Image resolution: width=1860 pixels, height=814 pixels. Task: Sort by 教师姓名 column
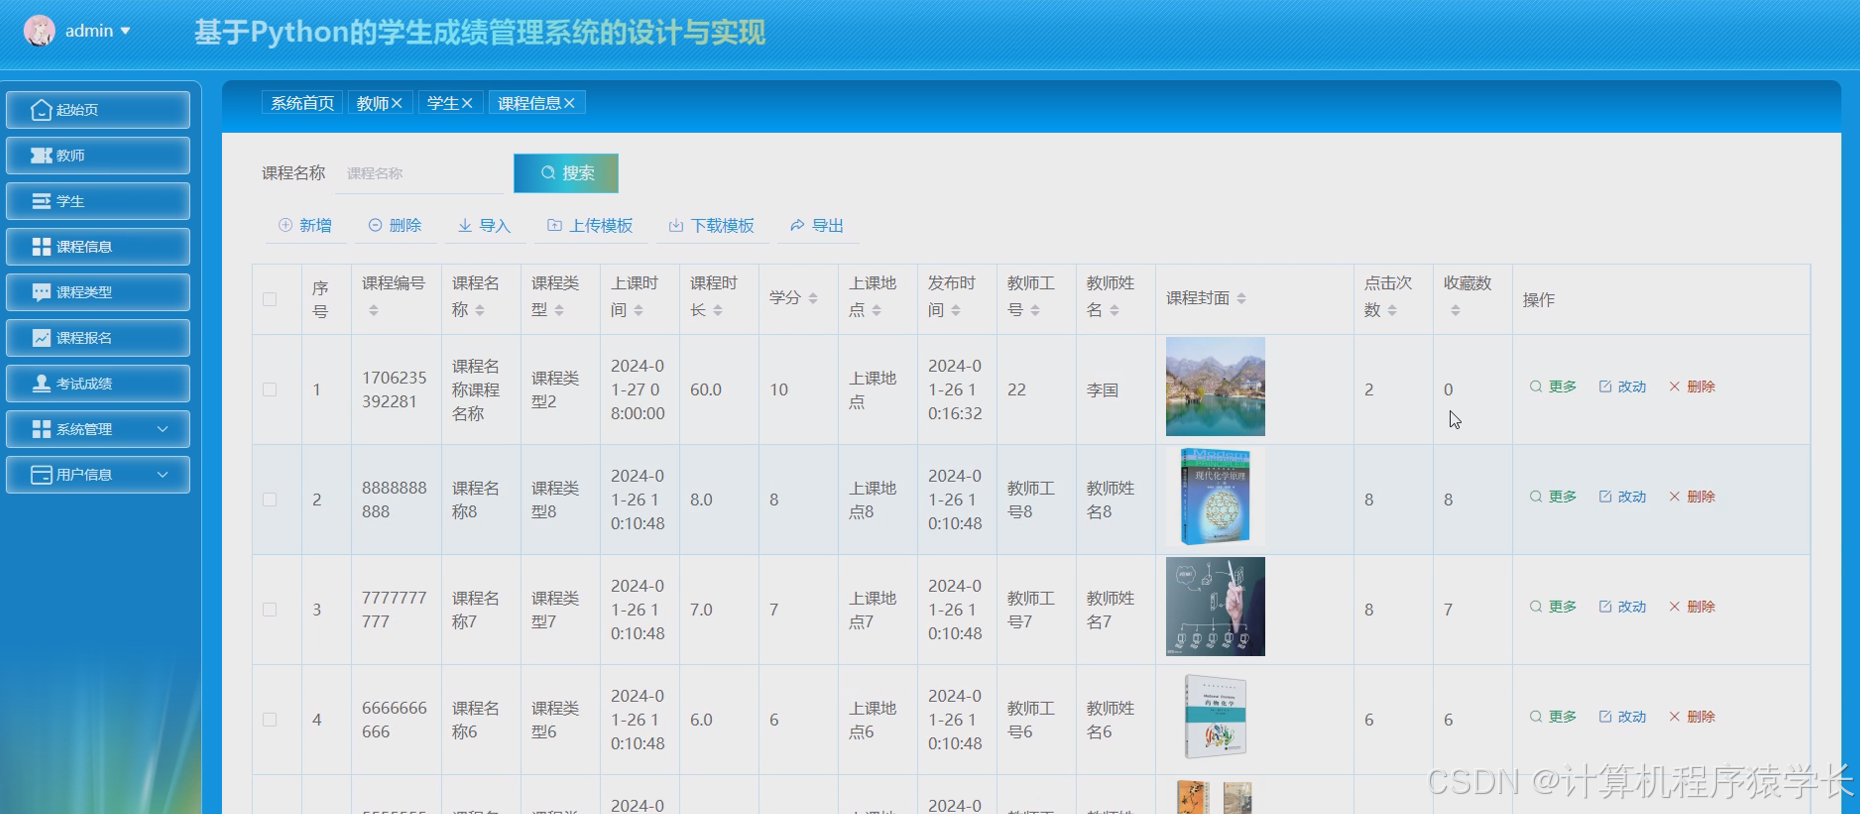pos(1114,311)
